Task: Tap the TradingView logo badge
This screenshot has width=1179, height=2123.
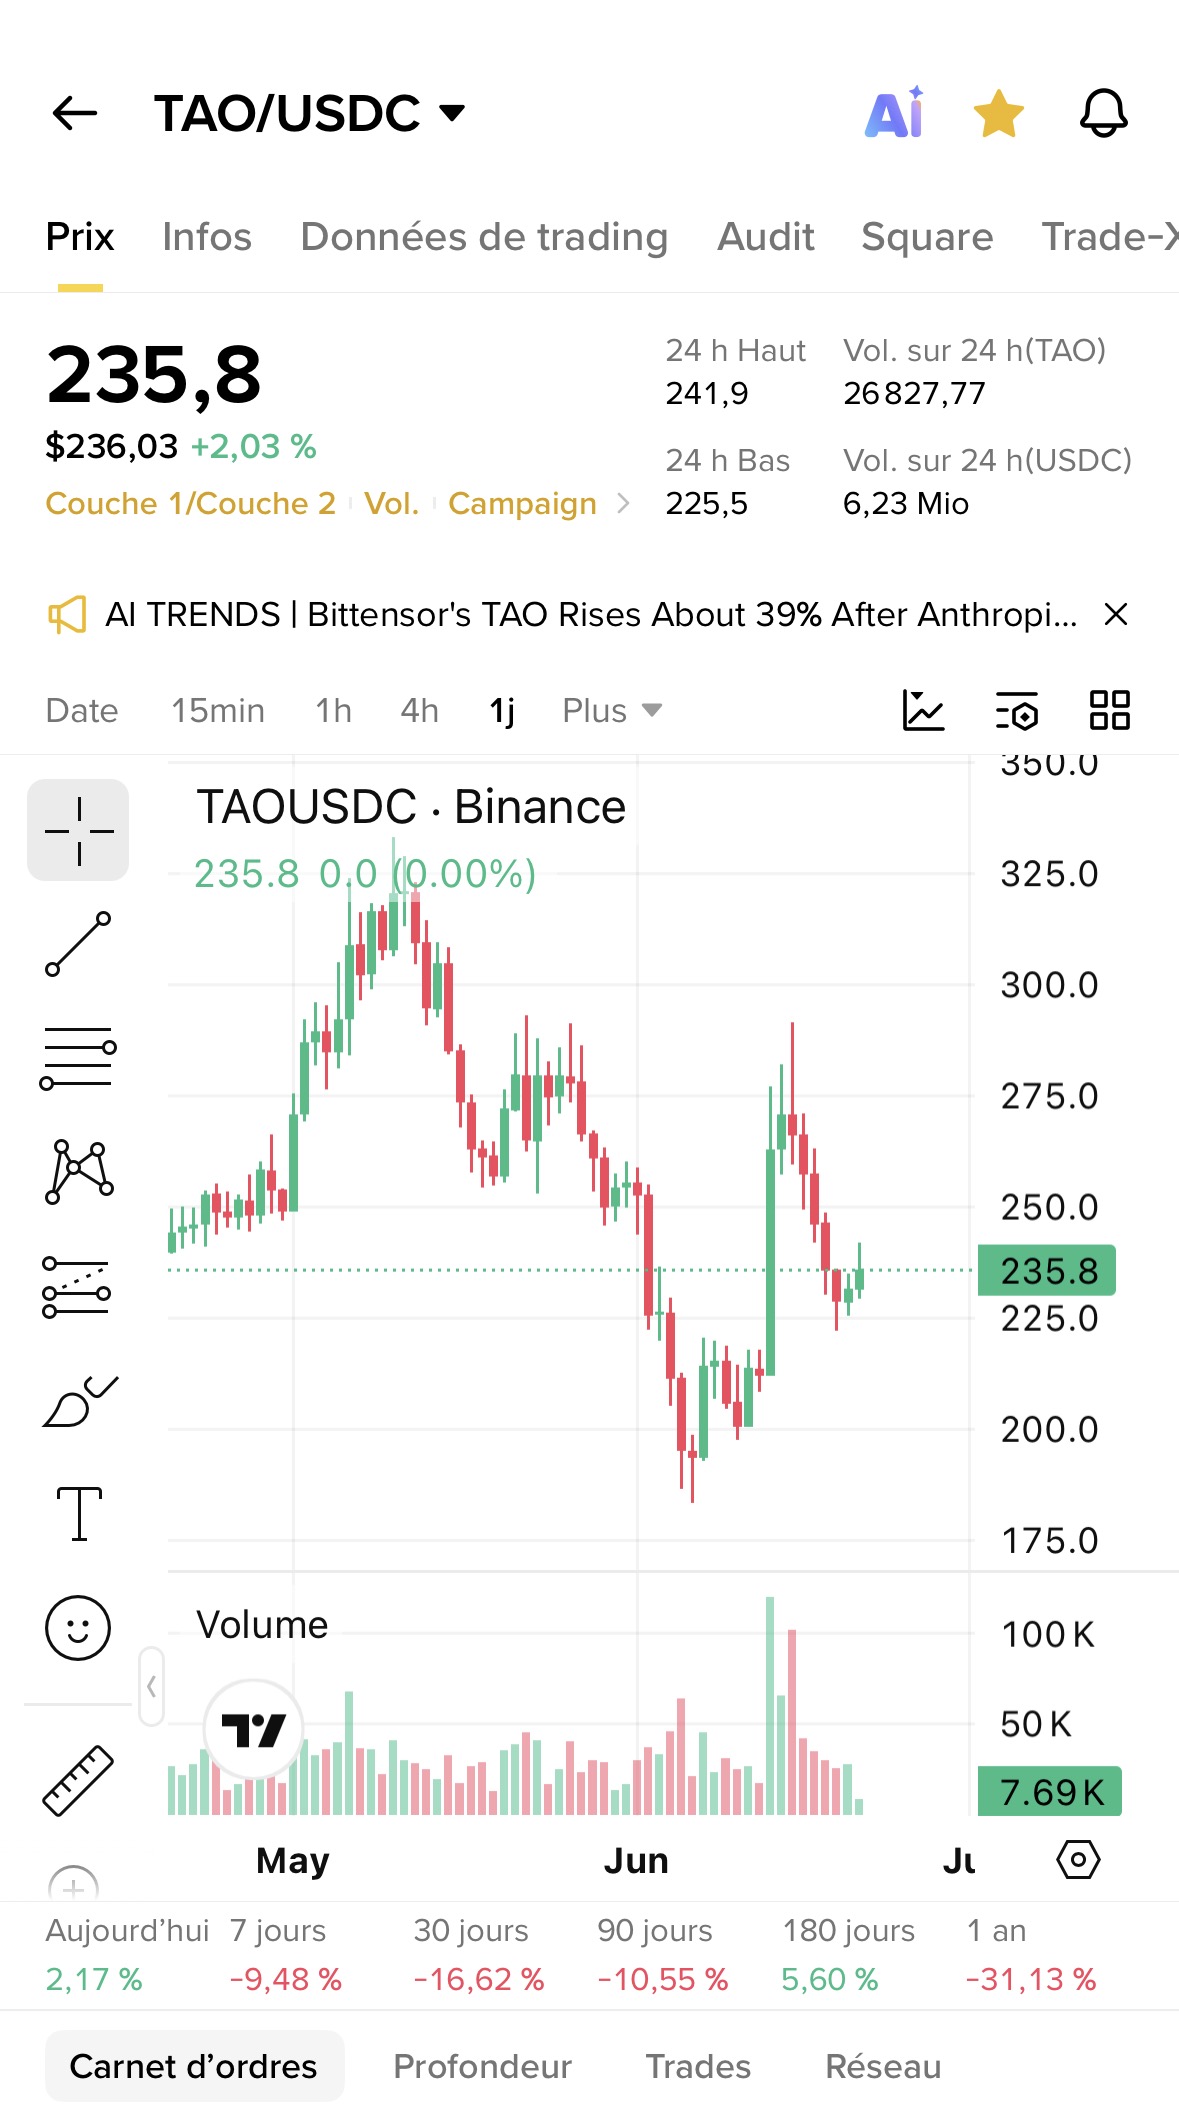Action: tap(253, 1729)
